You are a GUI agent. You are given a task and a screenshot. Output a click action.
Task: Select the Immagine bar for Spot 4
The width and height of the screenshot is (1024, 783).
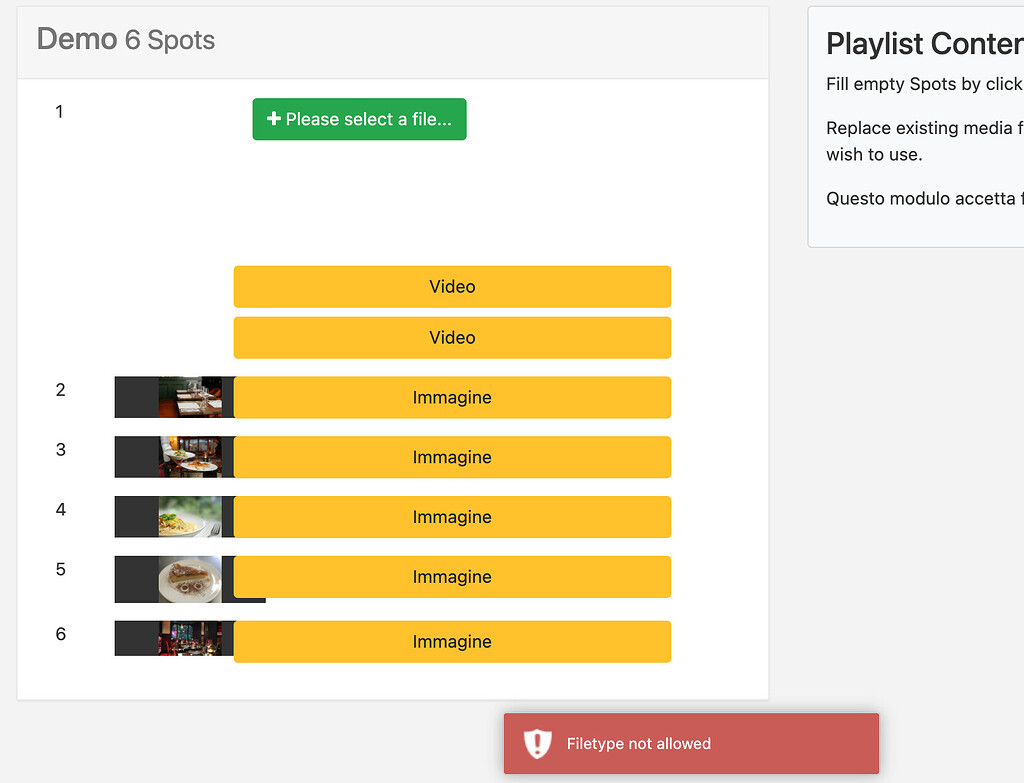pyautogui.click(x=452, y=517)
